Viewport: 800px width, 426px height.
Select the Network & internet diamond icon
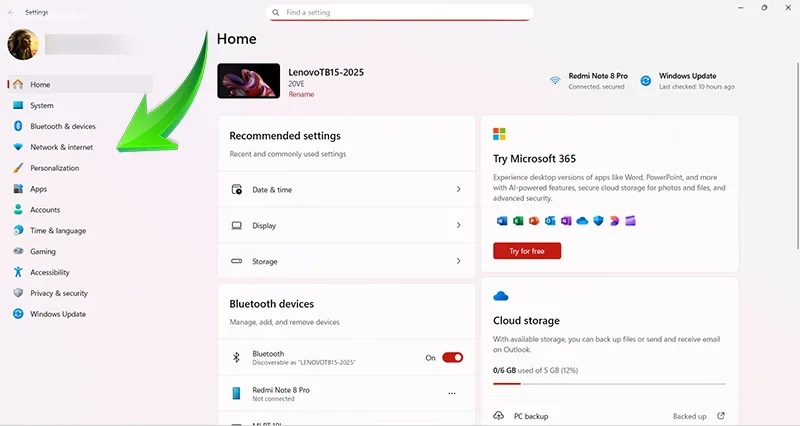coord(18,147)
